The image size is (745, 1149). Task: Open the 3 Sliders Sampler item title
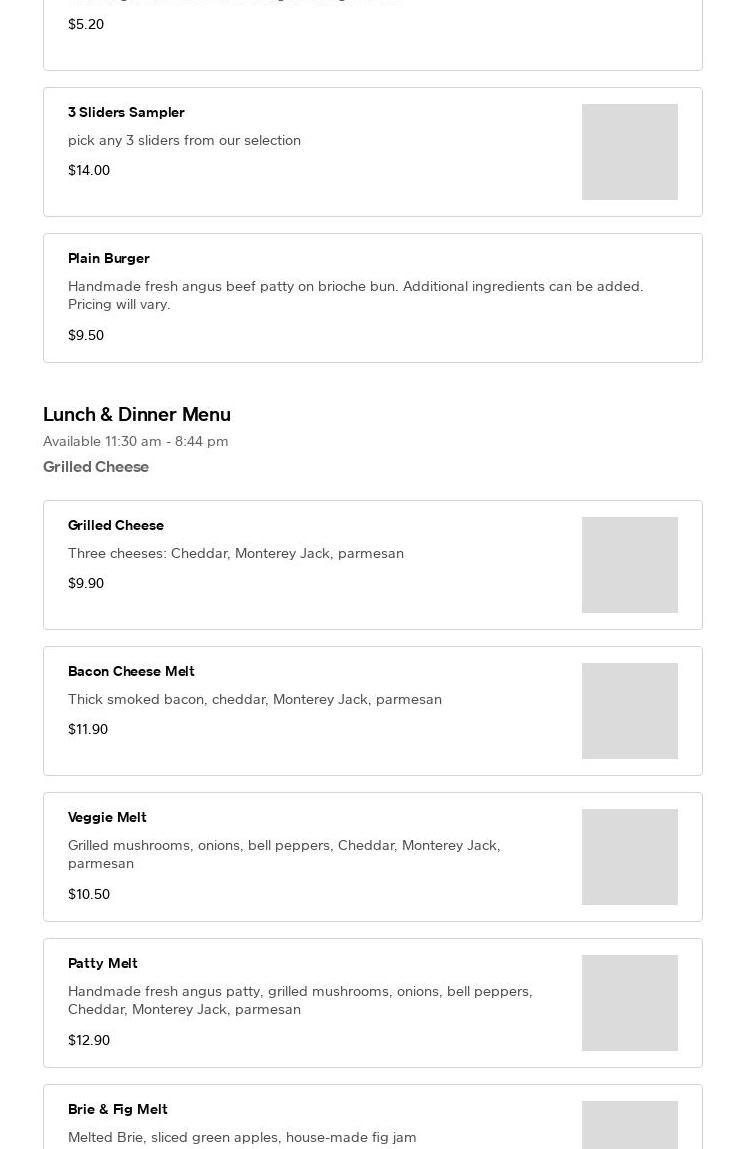point(126,112)
